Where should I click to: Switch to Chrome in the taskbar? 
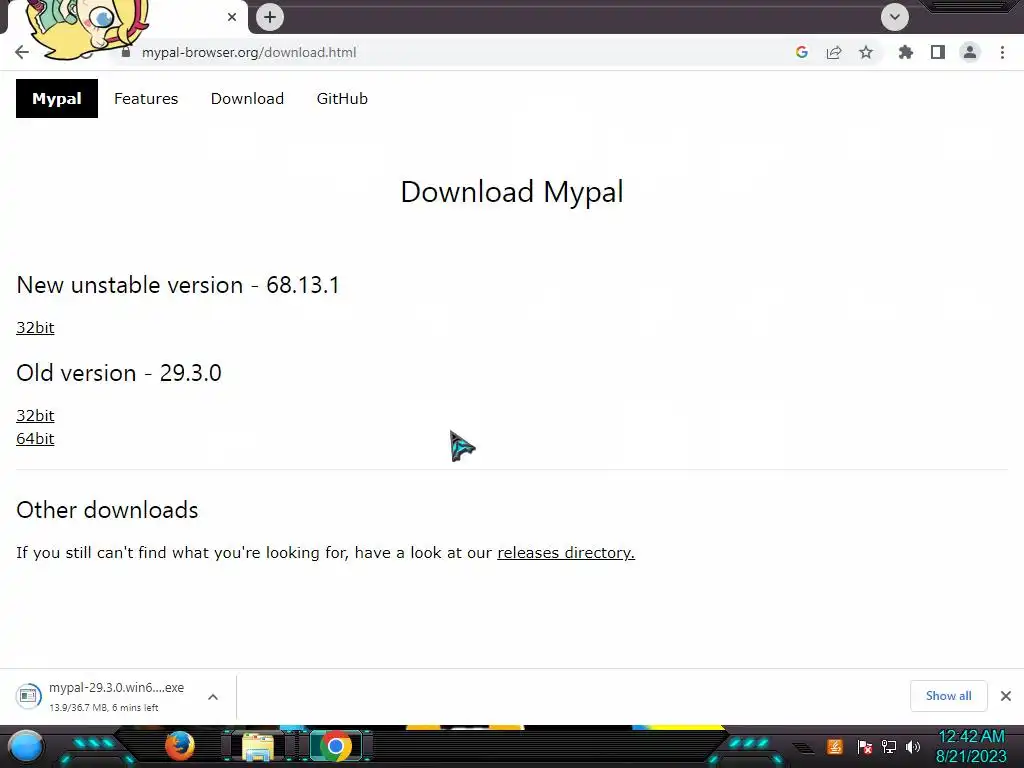(336, 746)
